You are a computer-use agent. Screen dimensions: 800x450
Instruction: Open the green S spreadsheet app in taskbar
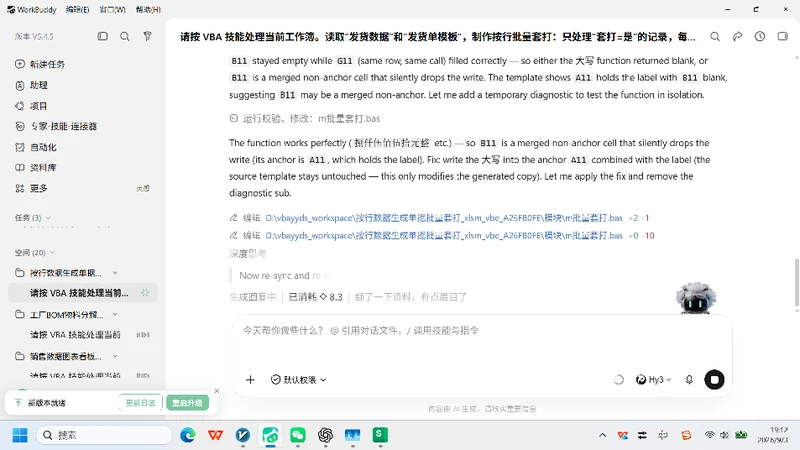click(x=380, y=435)
